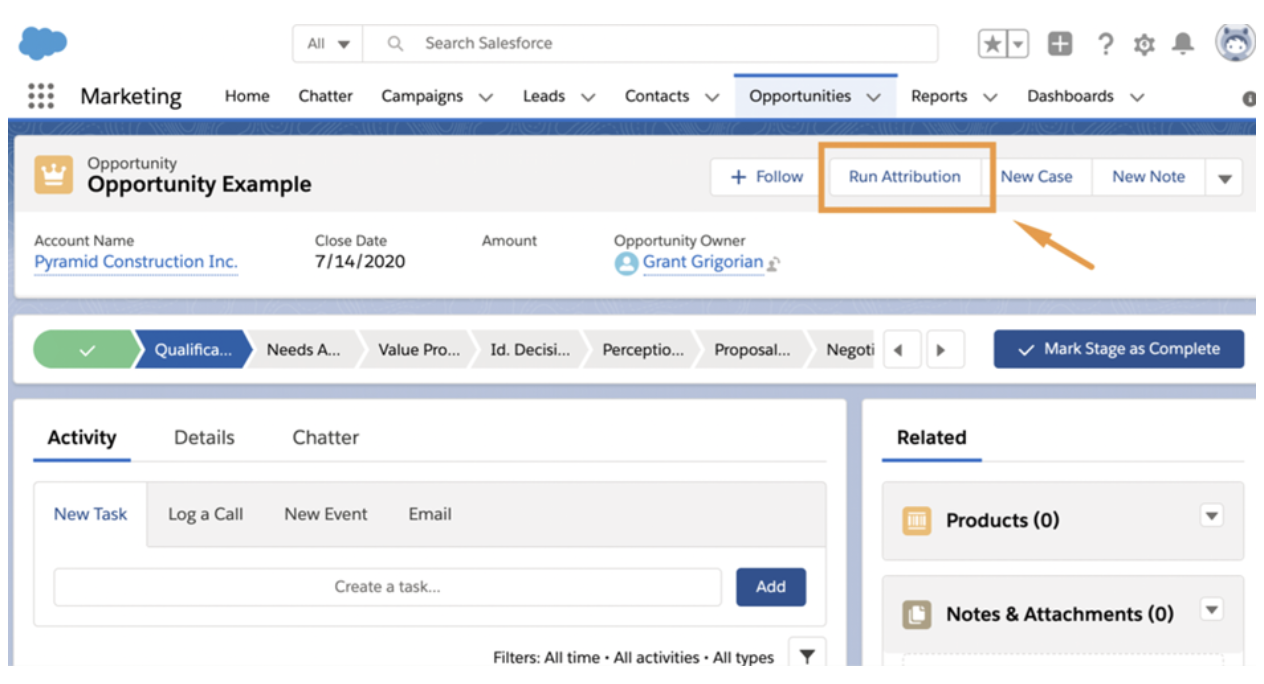Open the App Launcher waffle icon
This screenshot has height=684, width=1264.
tap(40, 95)
